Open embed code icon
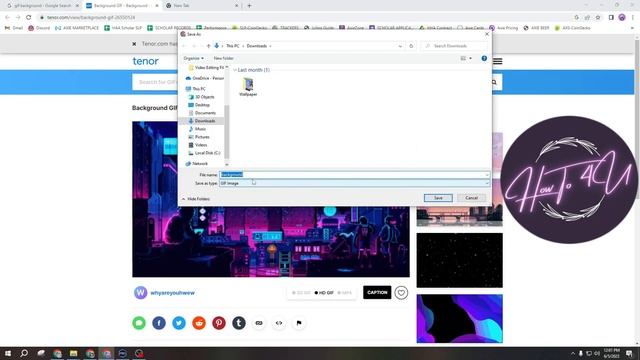 [279, 323]
